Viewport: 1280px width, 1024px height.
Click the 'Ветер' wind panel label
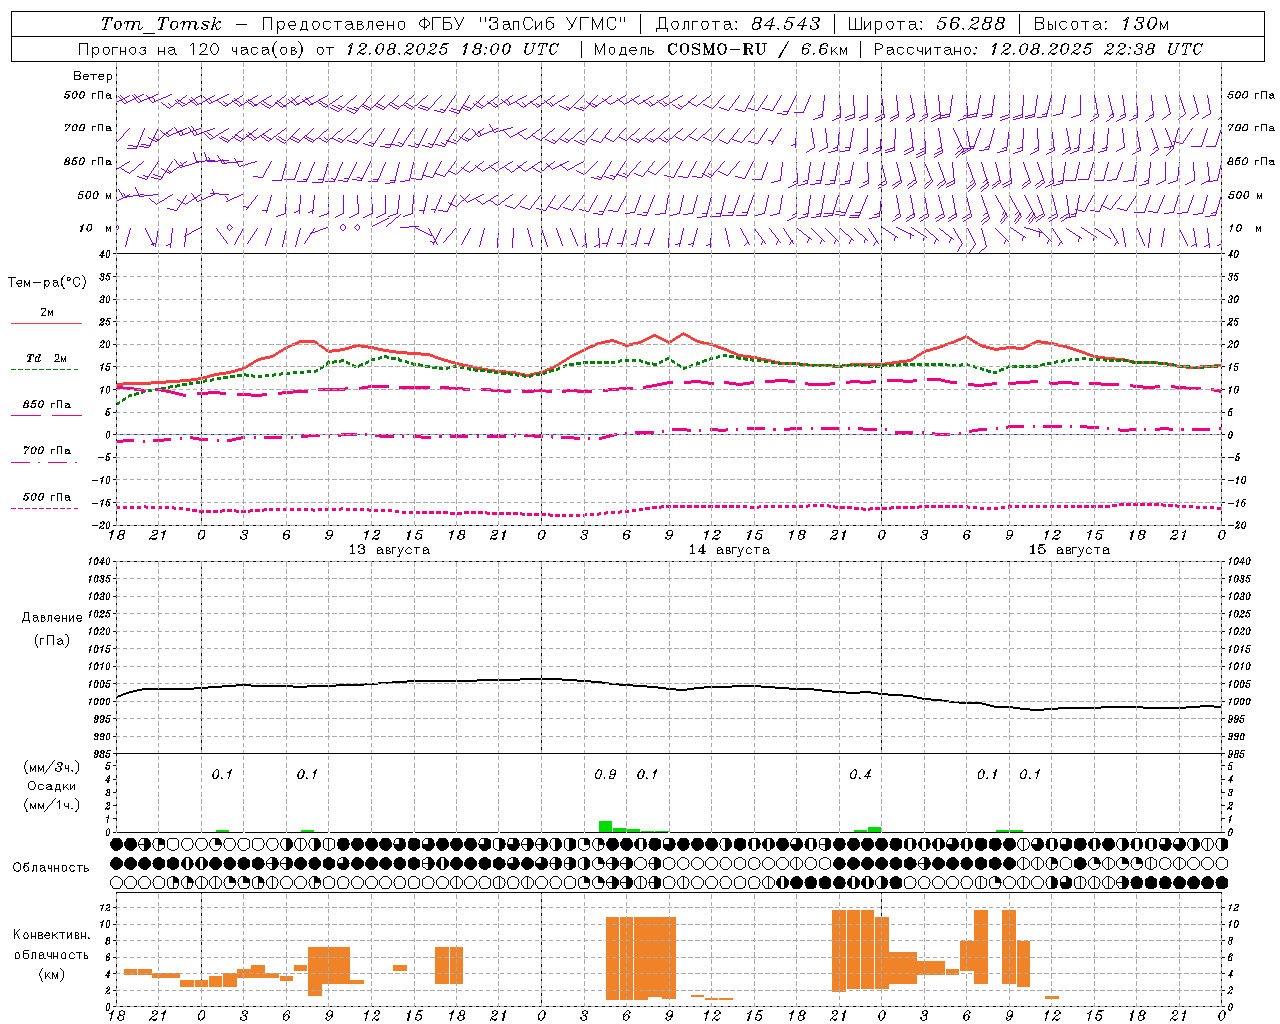point(93,76)
